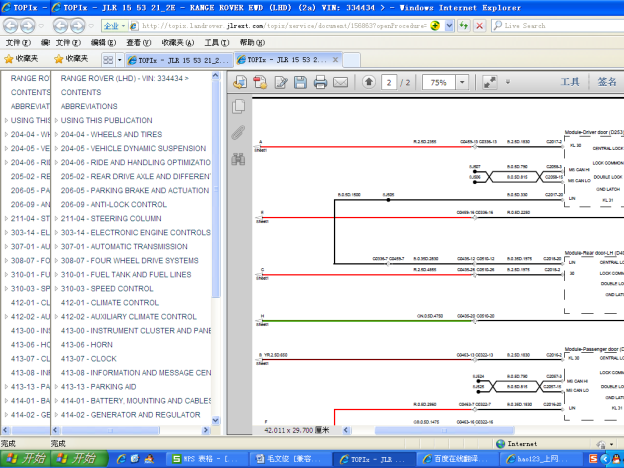This screenshot has height=468, width=624.
Task: Close the active TOPIx tab
Action: 335,60
